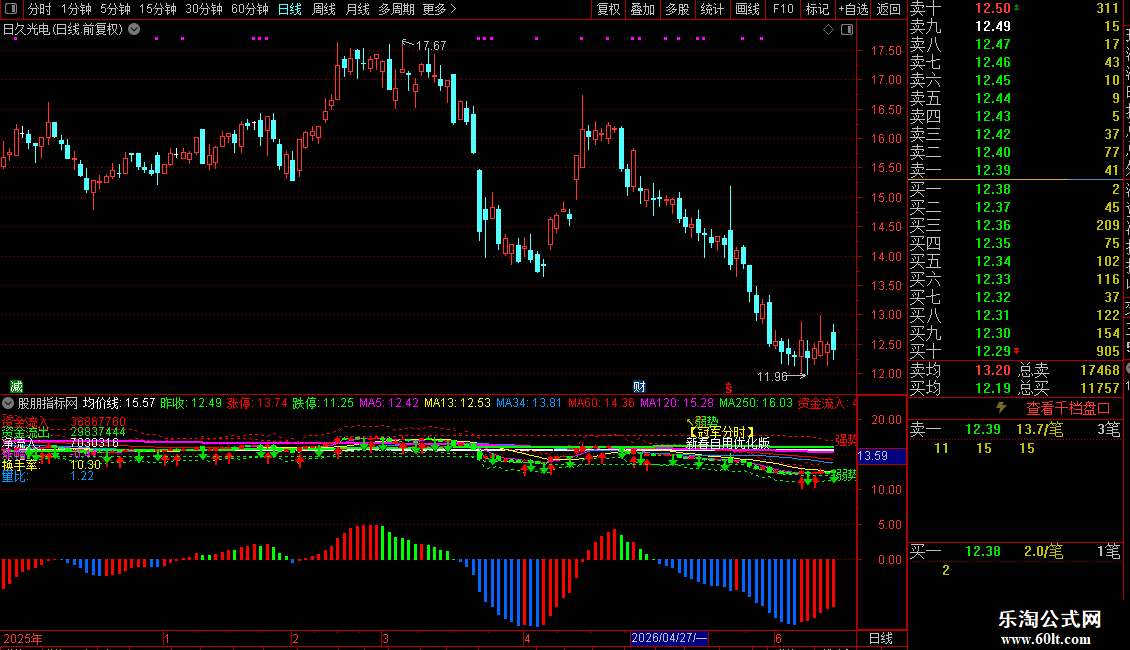Open F10 company information

(783, 9)
